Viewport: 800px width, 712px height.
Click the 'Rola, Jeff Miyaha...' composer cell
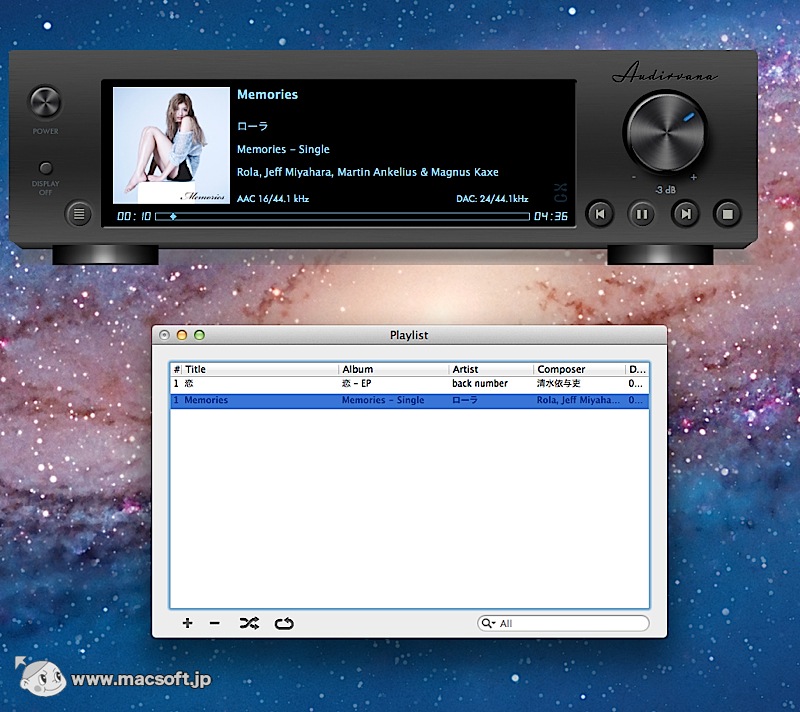(579, 400)
